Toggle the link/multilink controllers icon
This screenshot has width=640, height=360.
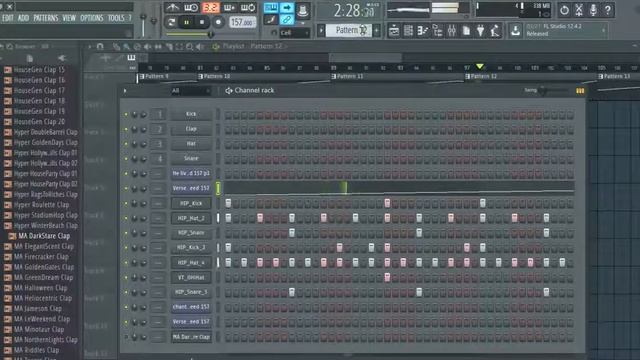(287, 19)
